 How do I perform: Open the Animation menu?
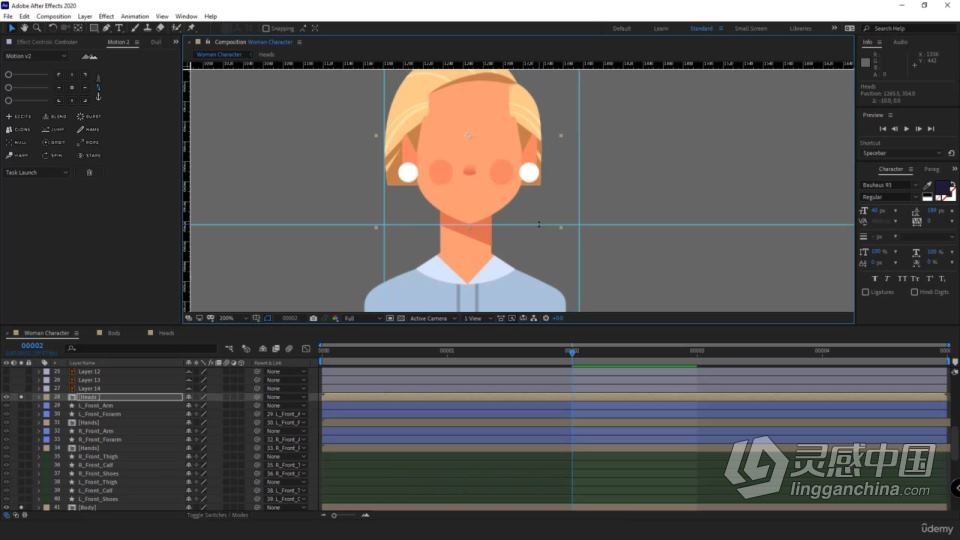[x=135, y=17]
